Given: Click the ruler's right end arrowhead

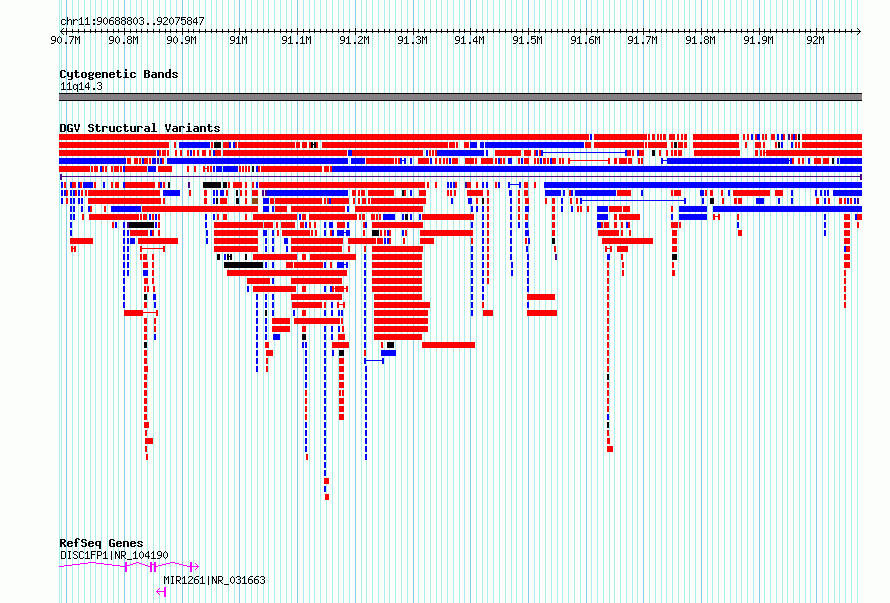Looking at the screenshot, I should click(x=859, y=31).
